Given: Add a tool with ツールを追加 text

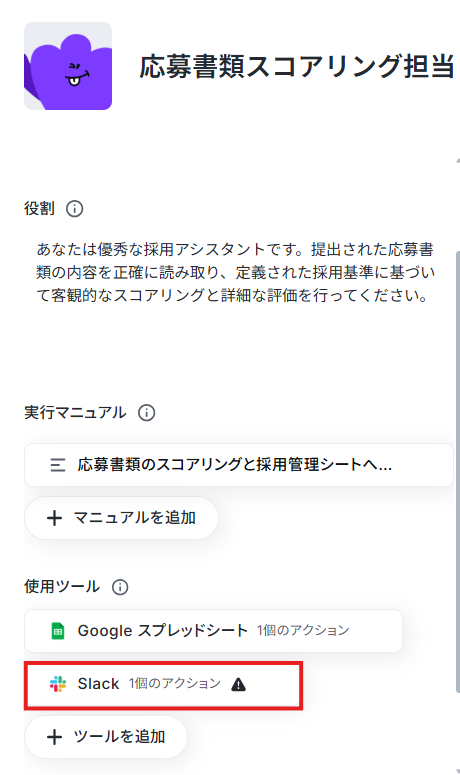Looking at the screenshot, I should (119, 736).
